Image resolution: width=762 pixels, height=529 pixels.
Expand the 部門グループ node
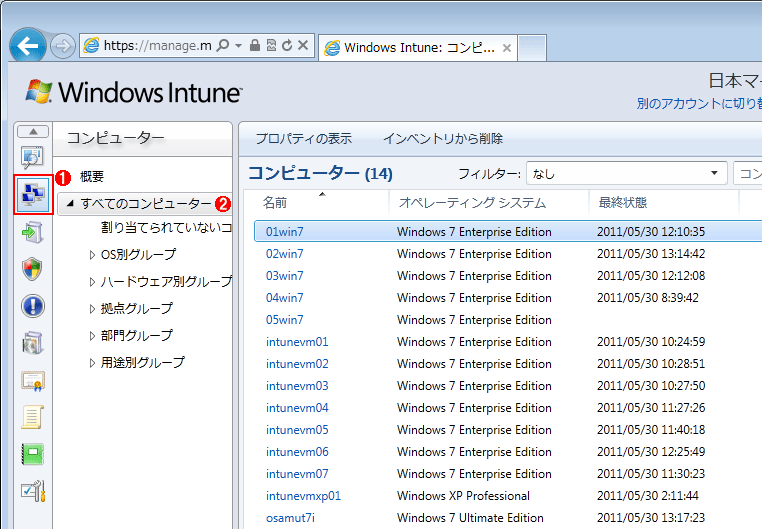click(x=92, y=336)
